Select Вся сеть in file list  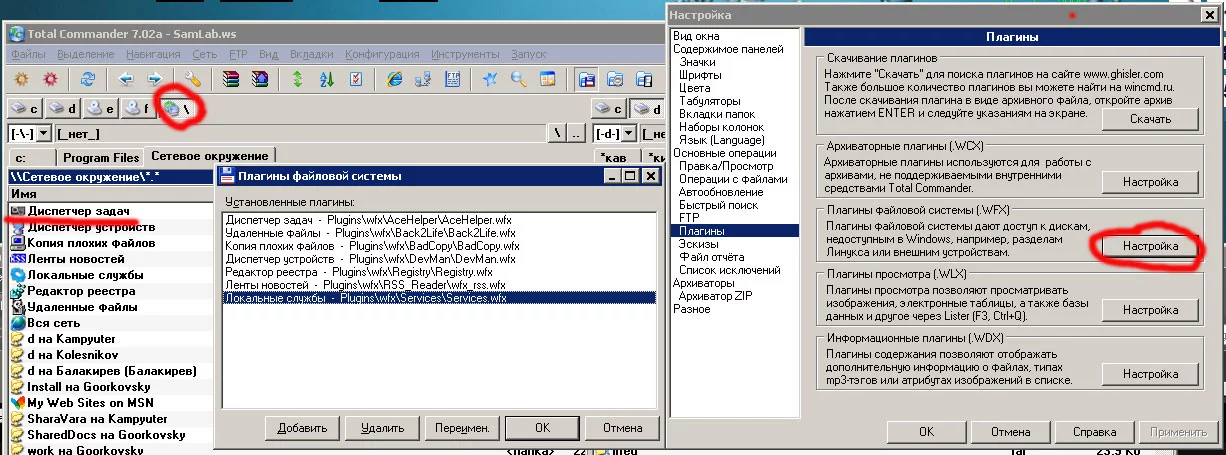53,322
